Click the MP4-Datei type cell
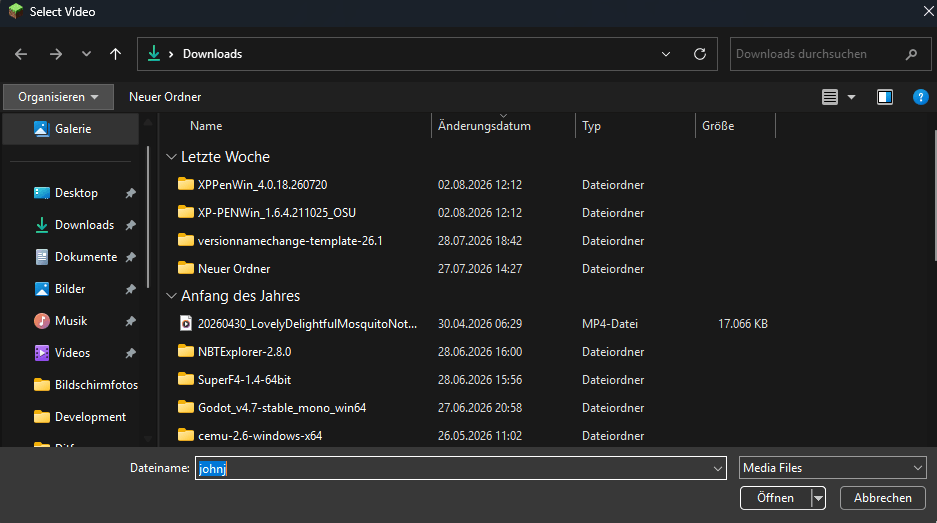Viewport: 937px width, 523px height. 610,324
